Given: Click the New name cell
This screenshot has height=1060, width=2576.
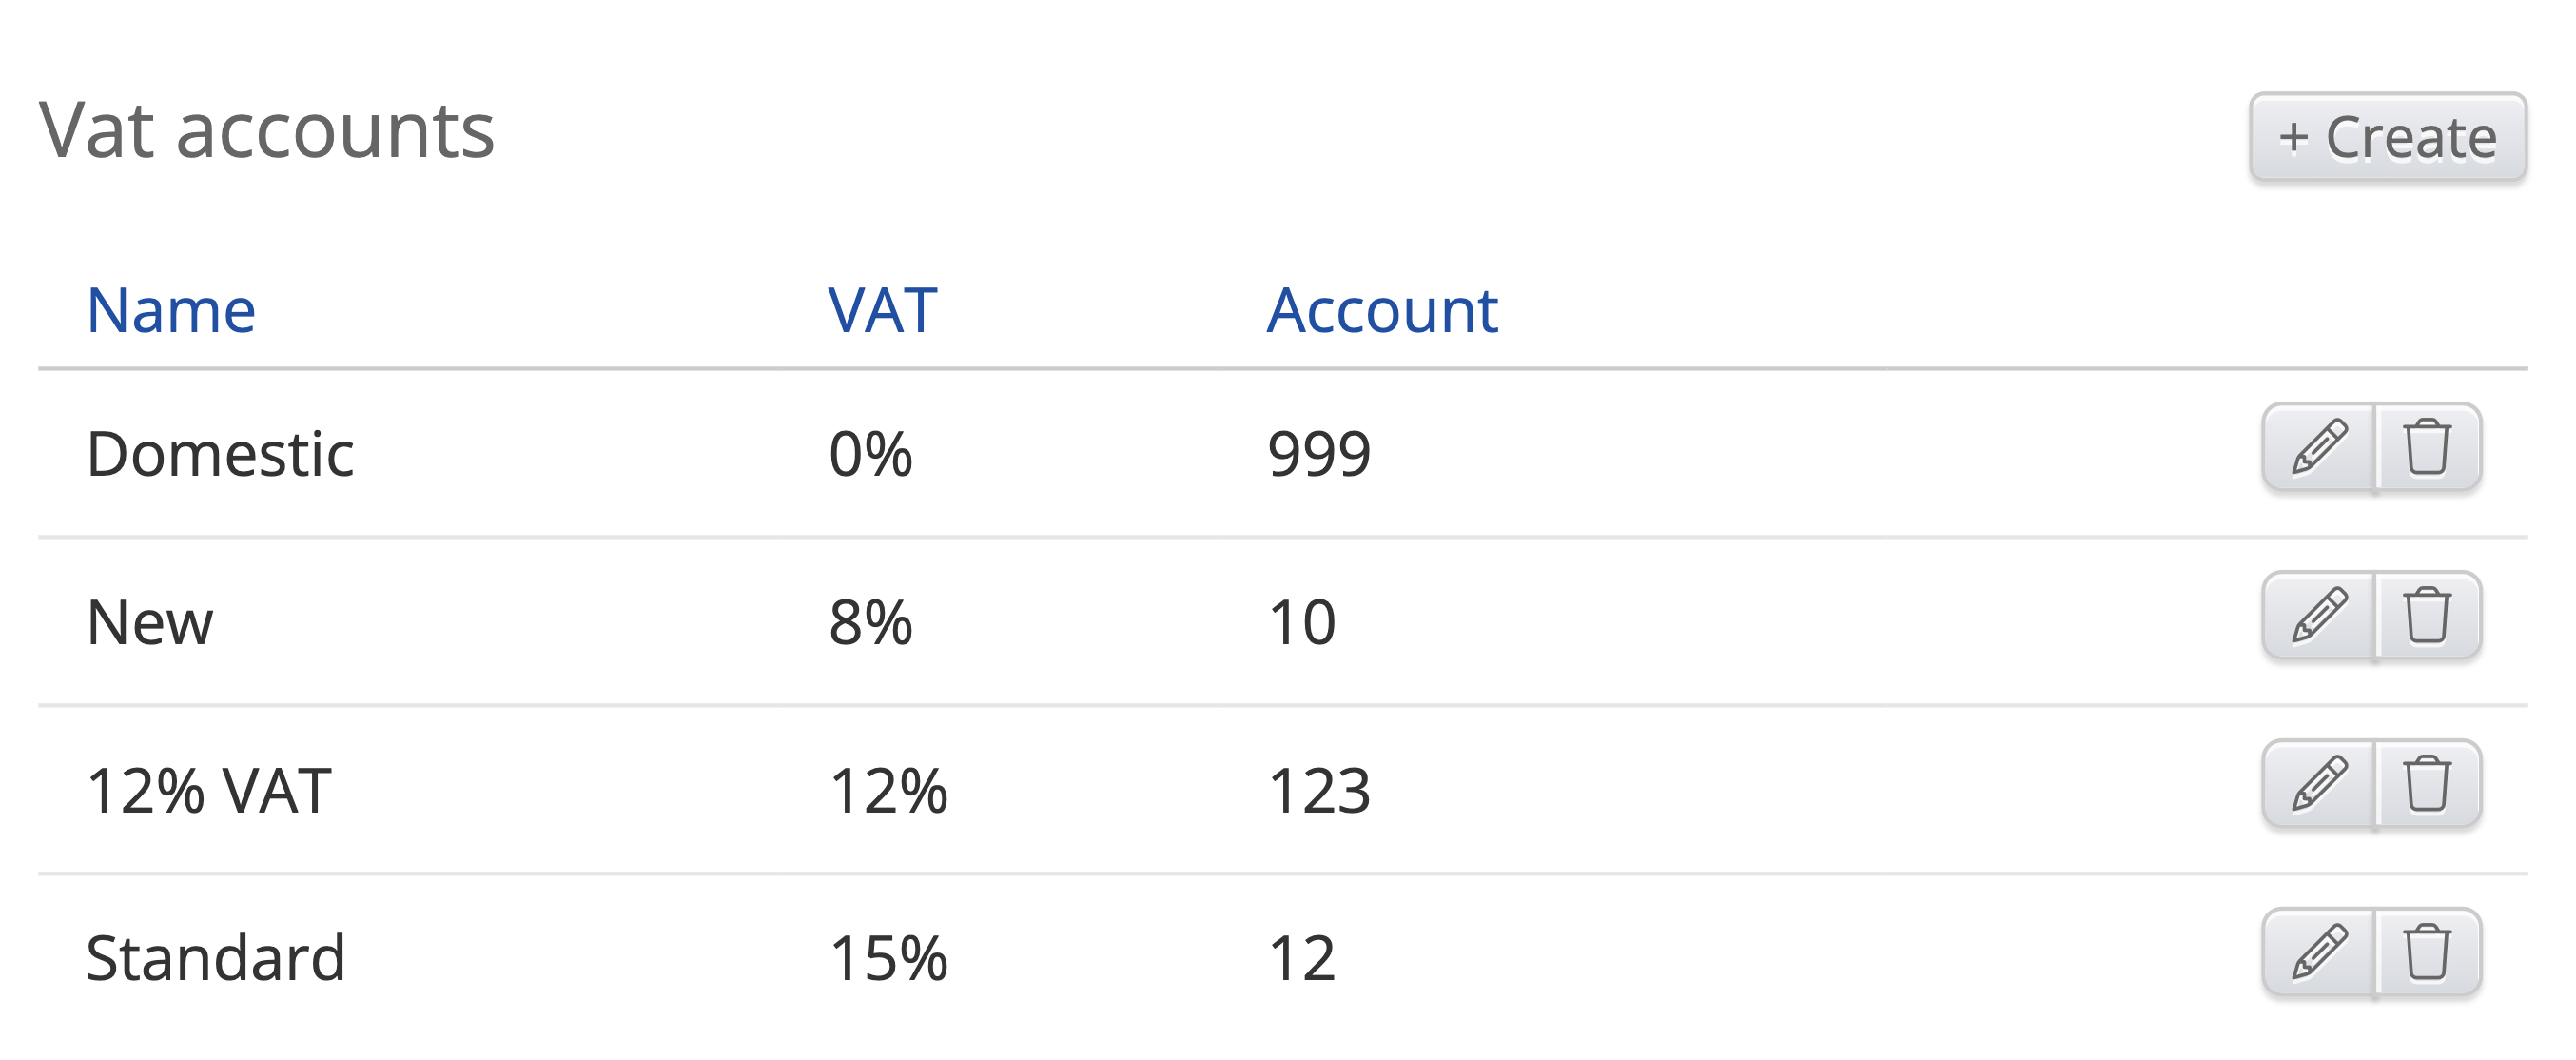Looking at the screenshot, I should (x=150, y=622).
